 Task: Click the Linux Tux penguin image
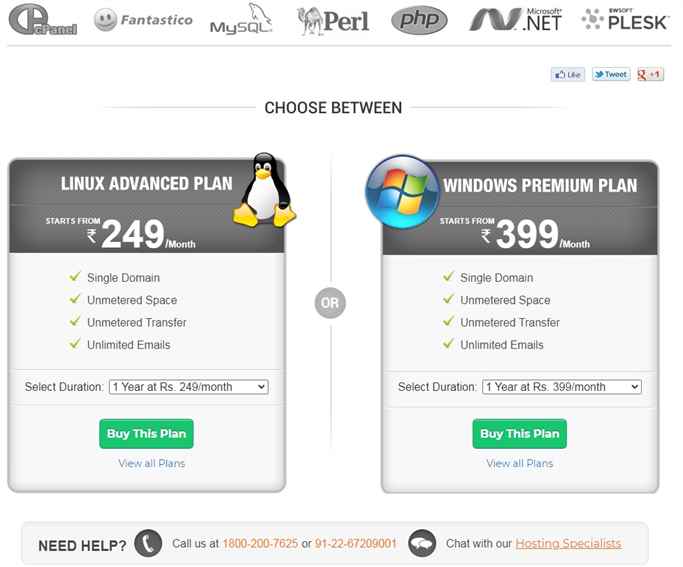264,190
